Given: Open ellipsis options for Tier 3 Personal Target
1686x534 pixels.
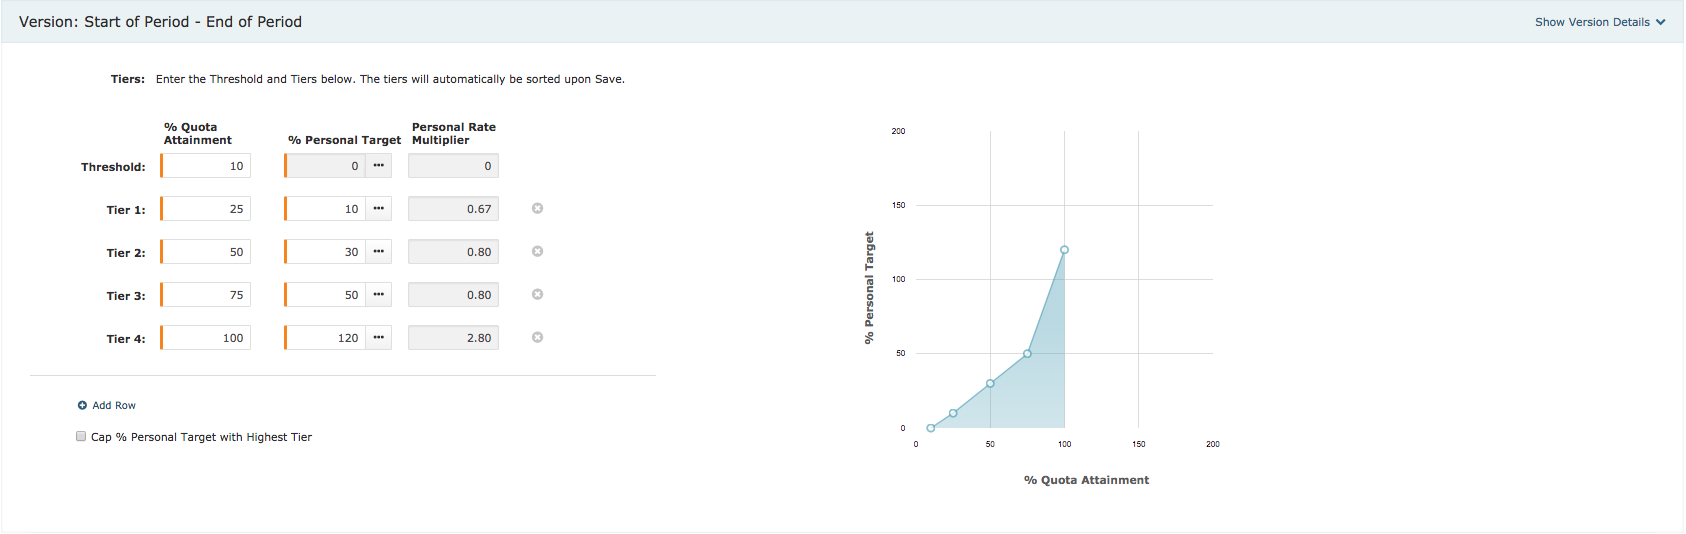Looking at the screenshot, I should click(x=378, y=295).
